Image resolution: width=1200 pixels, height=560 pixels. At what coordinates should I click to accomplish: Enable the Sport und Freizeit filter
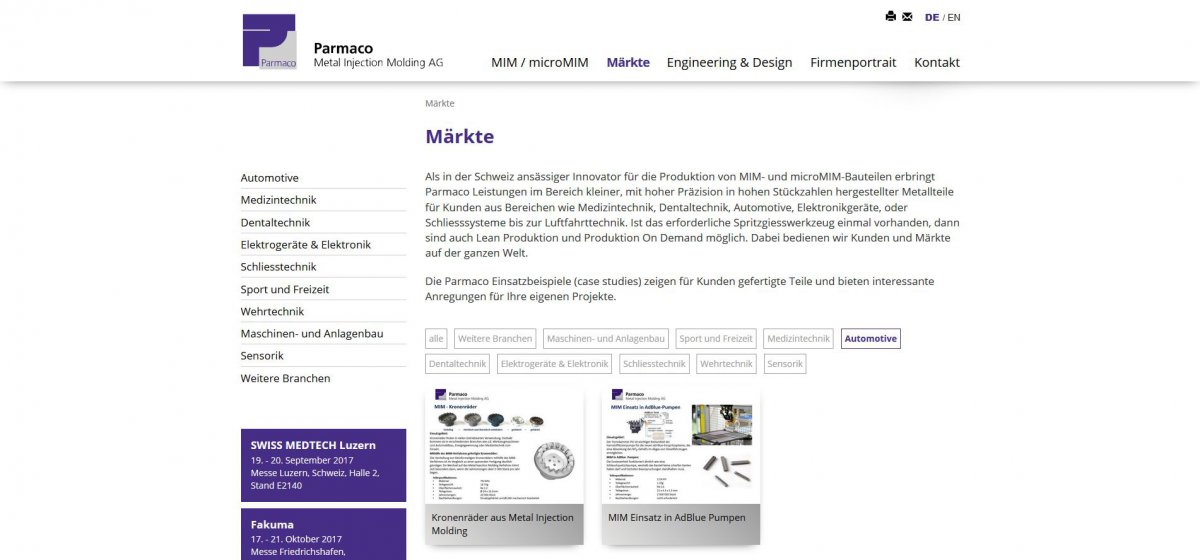(x=715, y=339)
